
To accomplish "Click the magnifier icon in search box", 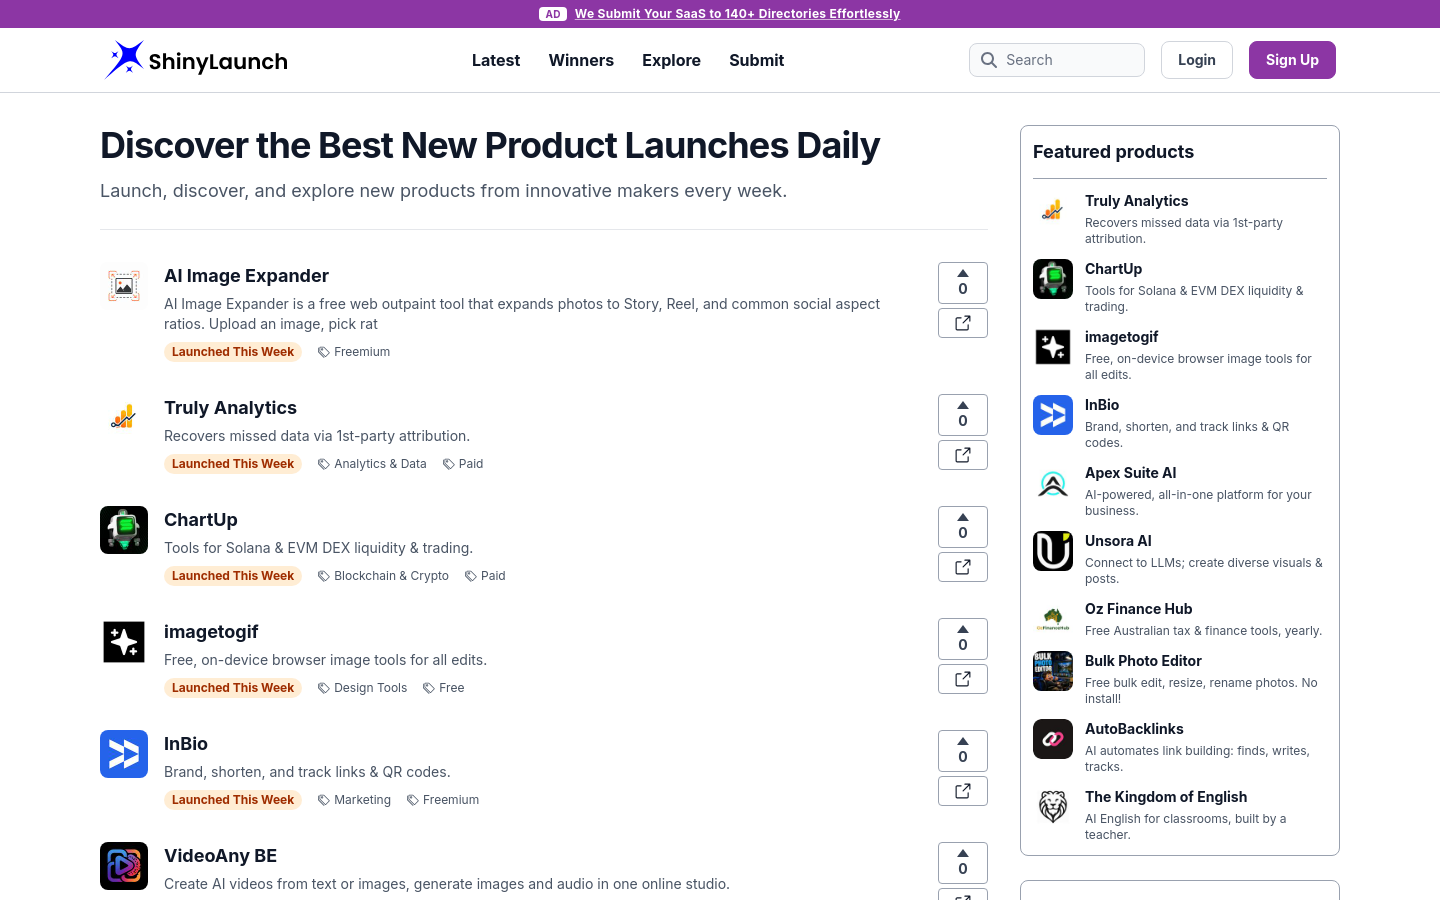I will (989, 60).
